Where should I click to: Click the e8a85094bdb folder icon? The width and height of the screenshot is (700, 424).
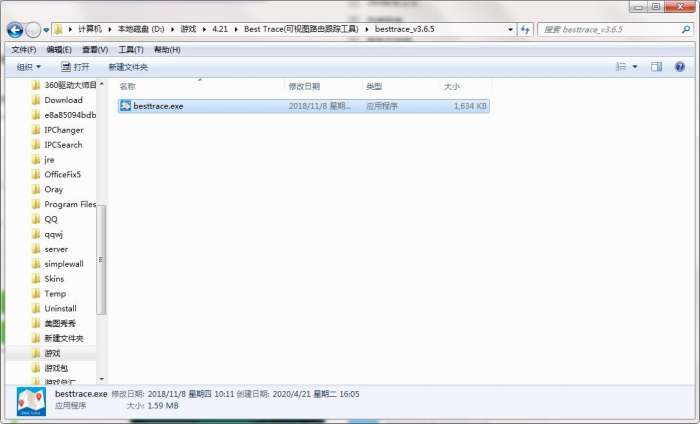point(36,115)
